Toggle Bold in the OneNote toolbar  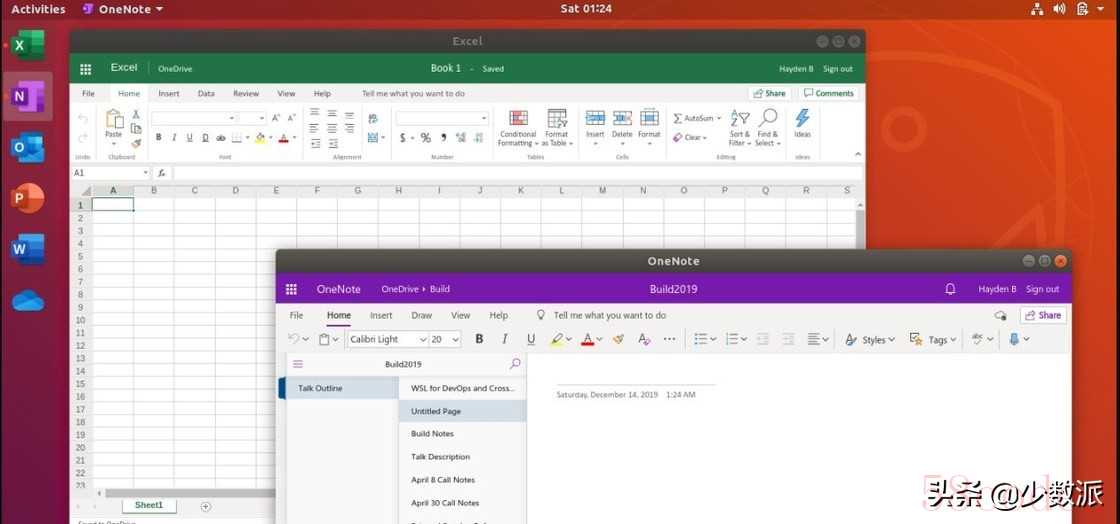coord(479,339)
